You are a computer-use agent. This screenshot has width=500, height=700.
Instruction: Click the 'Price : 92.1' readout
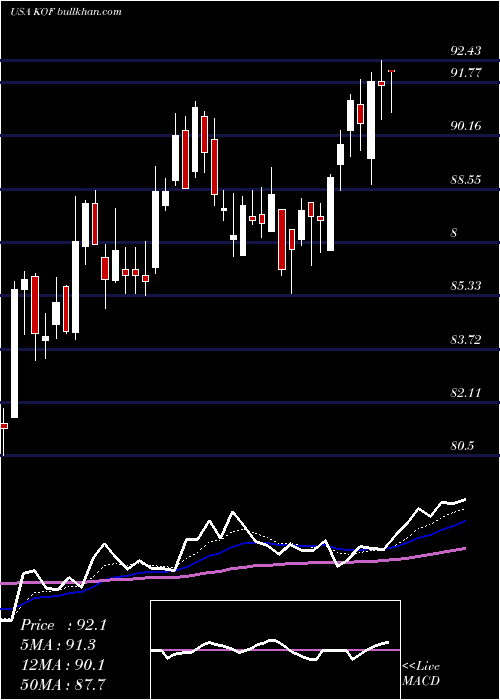[x=63, y=625]
